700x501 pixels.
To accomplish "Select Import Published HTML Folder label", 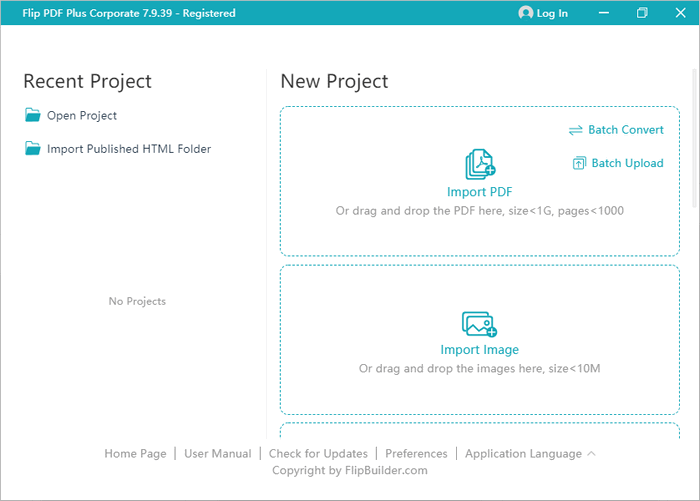I will (129, 149).
